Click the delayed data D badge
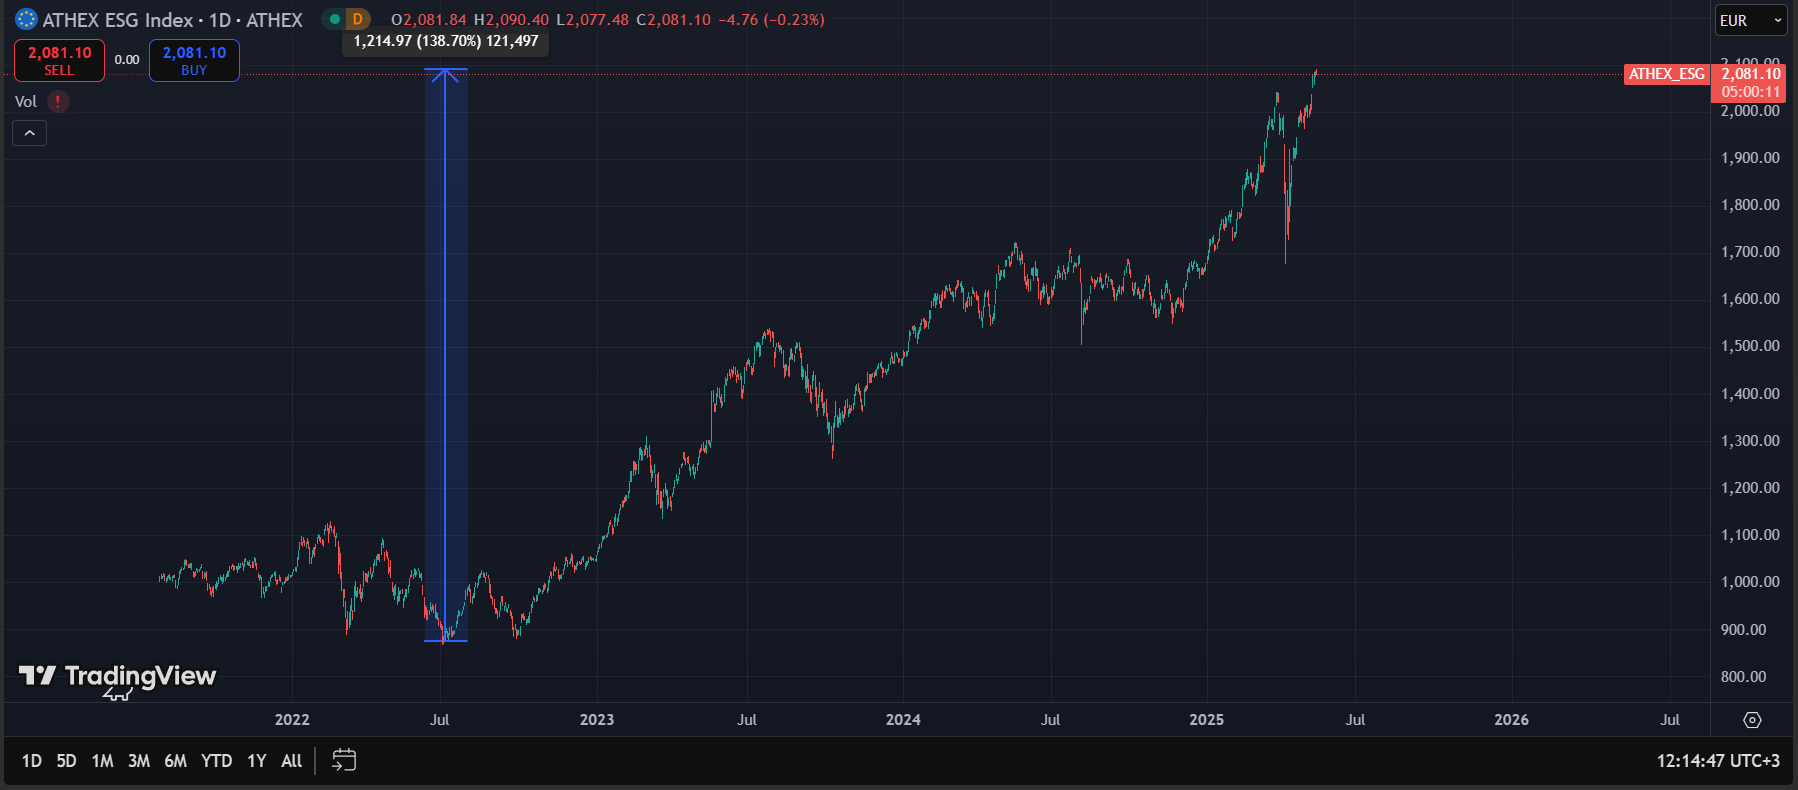The height and width of the screenshot is (790, 1798). click(x=358, y=19)
